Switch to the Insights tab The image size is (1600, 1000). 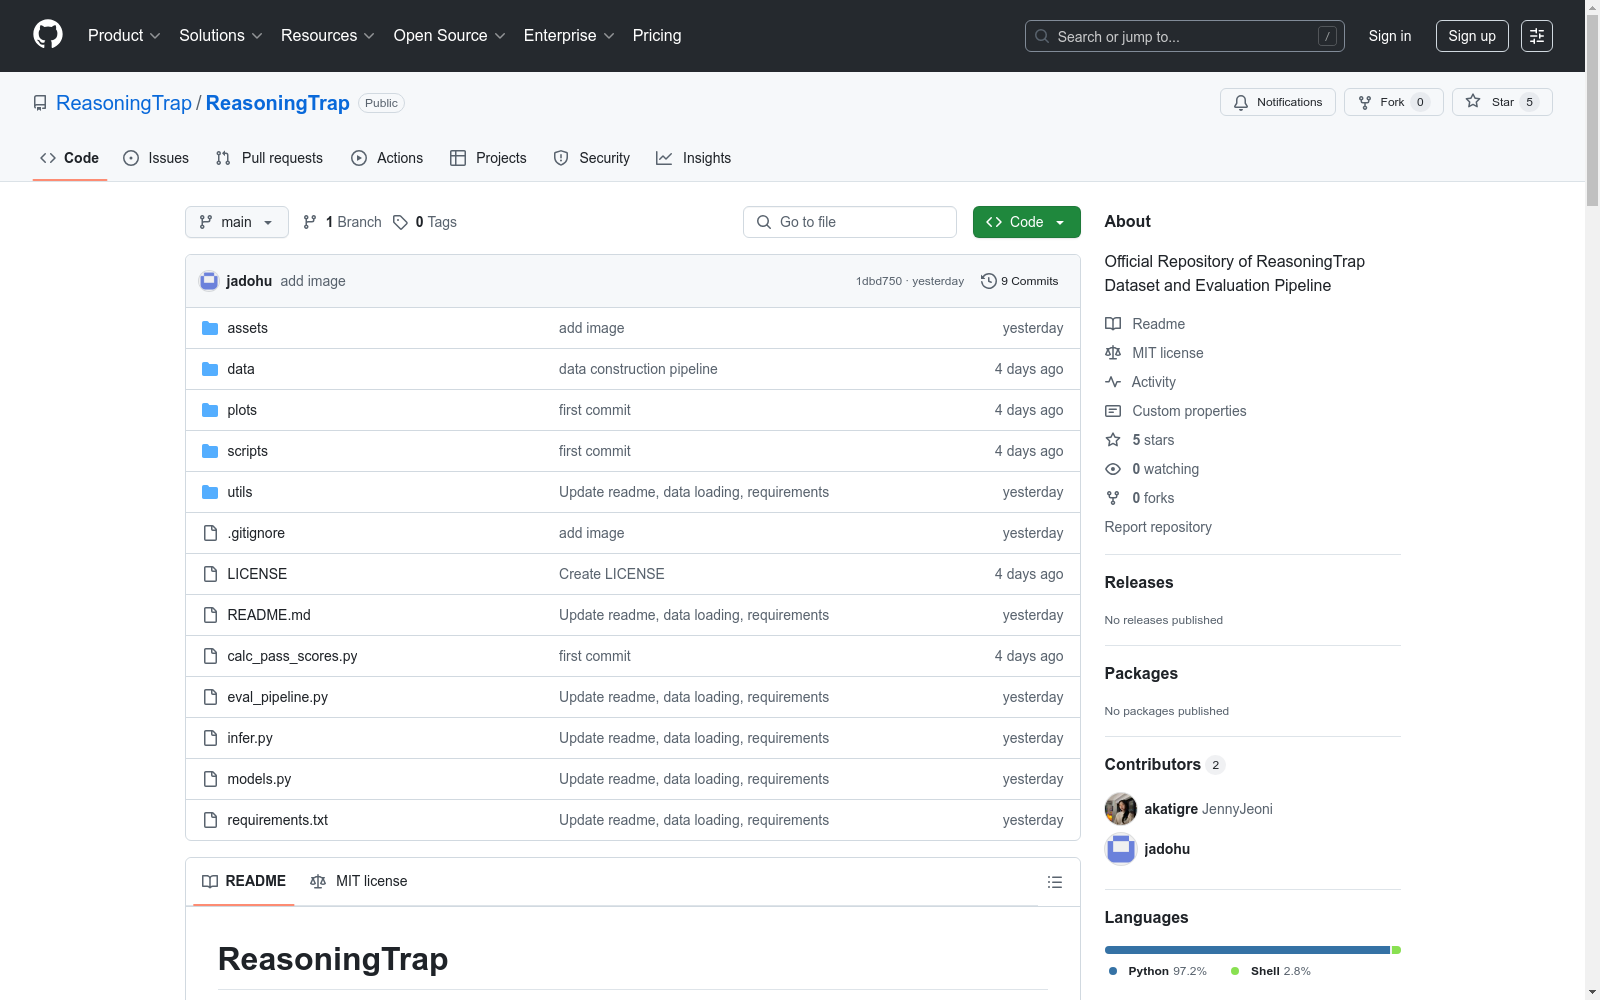pos(694,158)
